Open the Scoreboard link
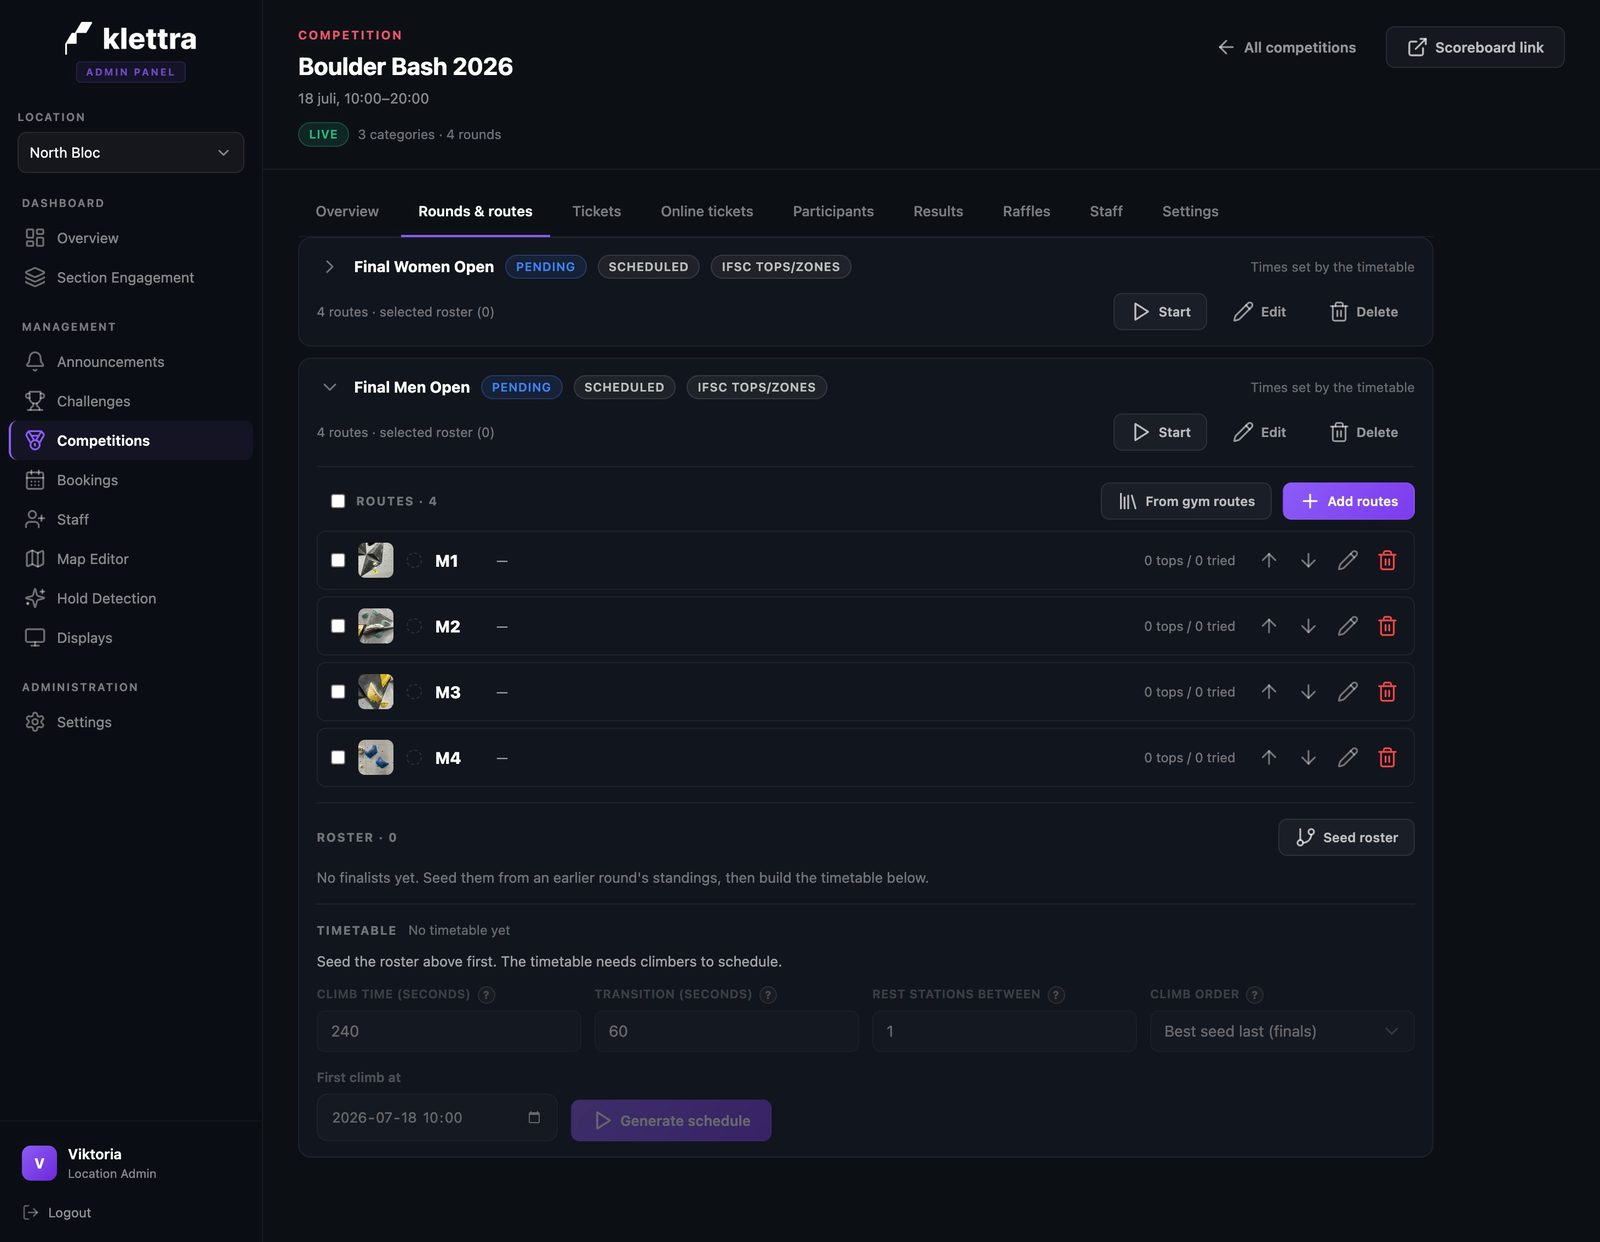Viewport: 1600px width, 1242px height. pos(1475,47)
